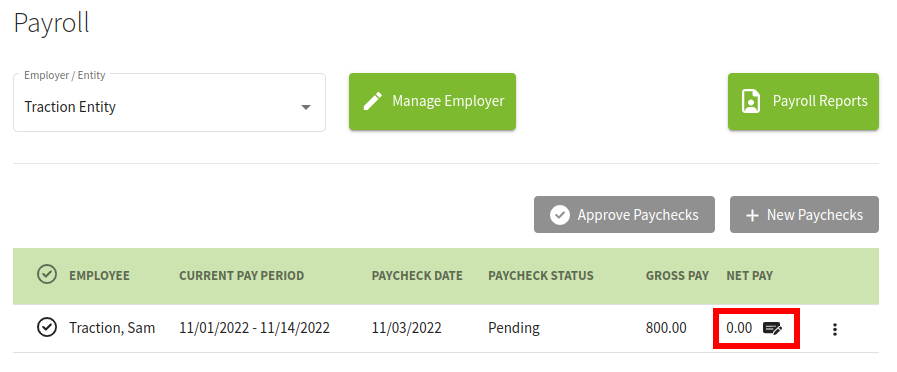Toggle the select-all checkmark in table header
The height and width of the screenshot is (372, 897).
[x=46, y=275]
